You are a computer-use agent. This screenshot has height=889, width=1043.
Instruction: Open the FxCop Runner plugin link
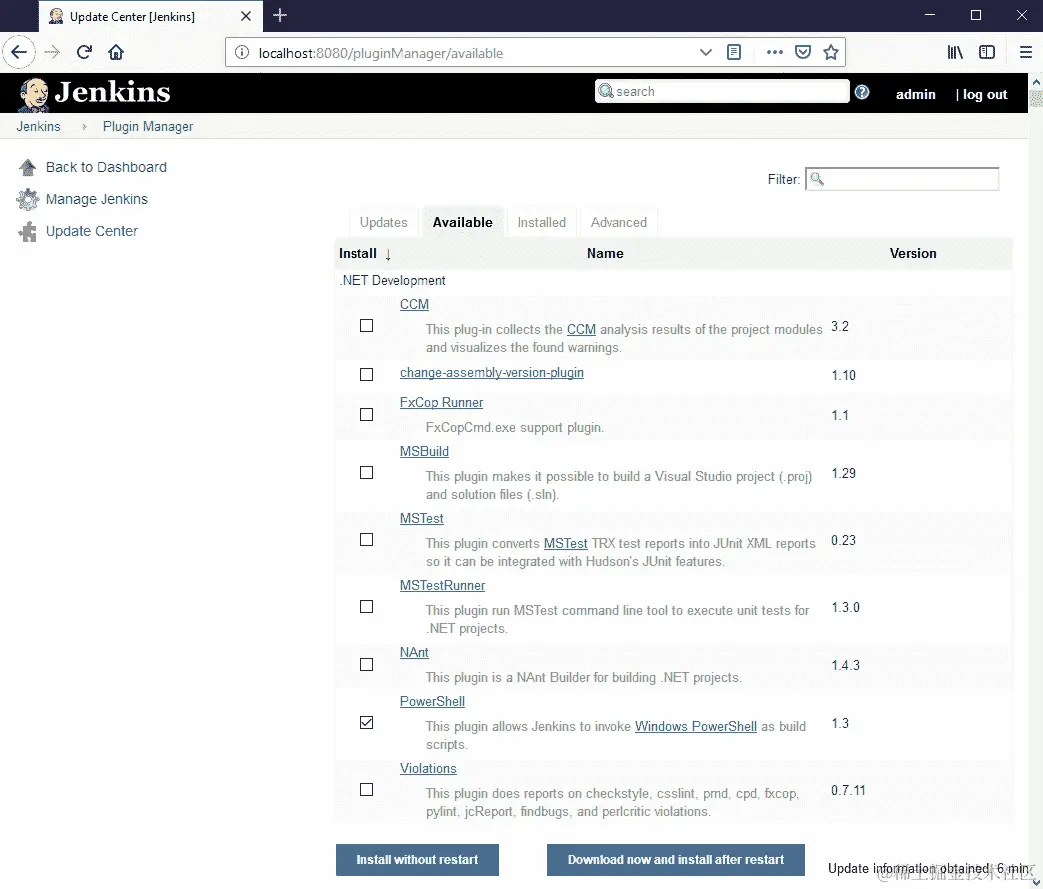(442, 403)
